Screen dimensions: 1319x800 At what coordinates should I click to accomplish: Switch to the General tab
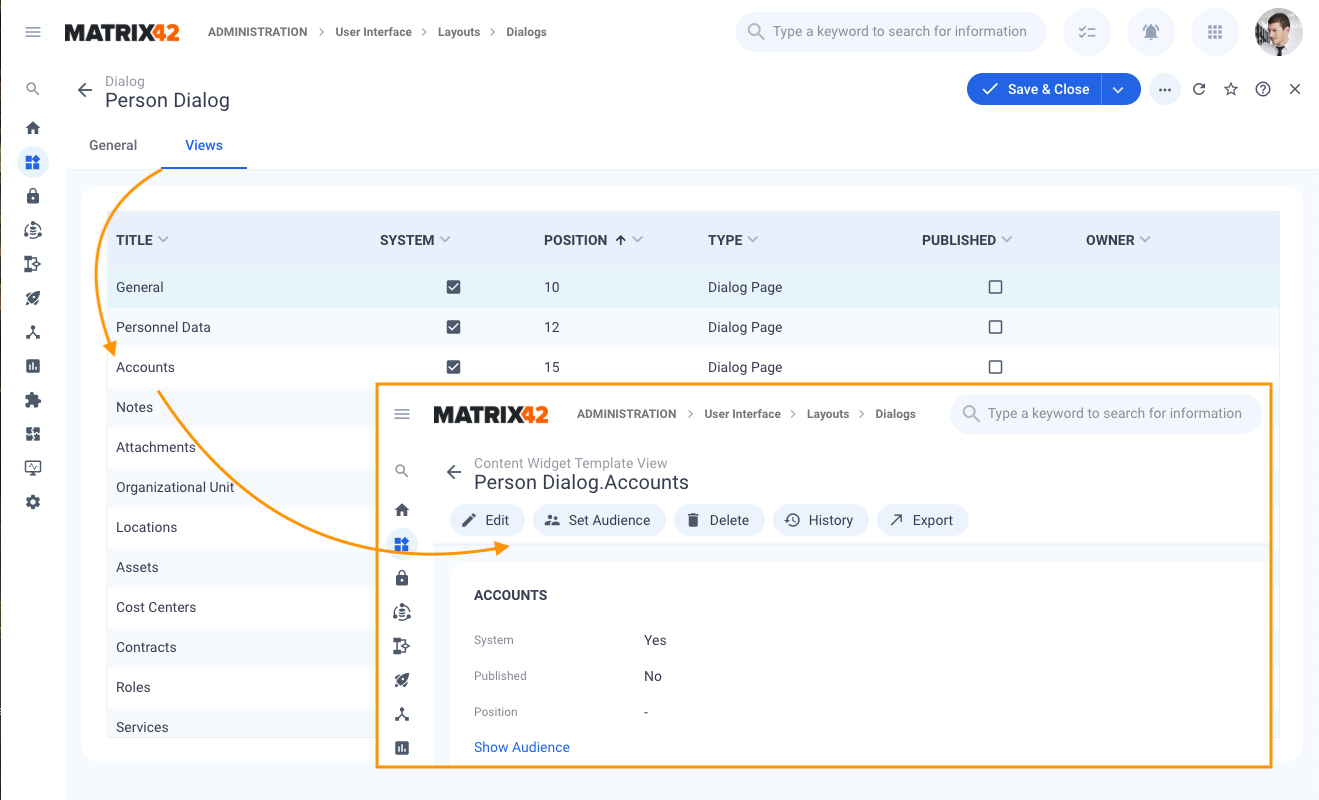pos(113,145)
